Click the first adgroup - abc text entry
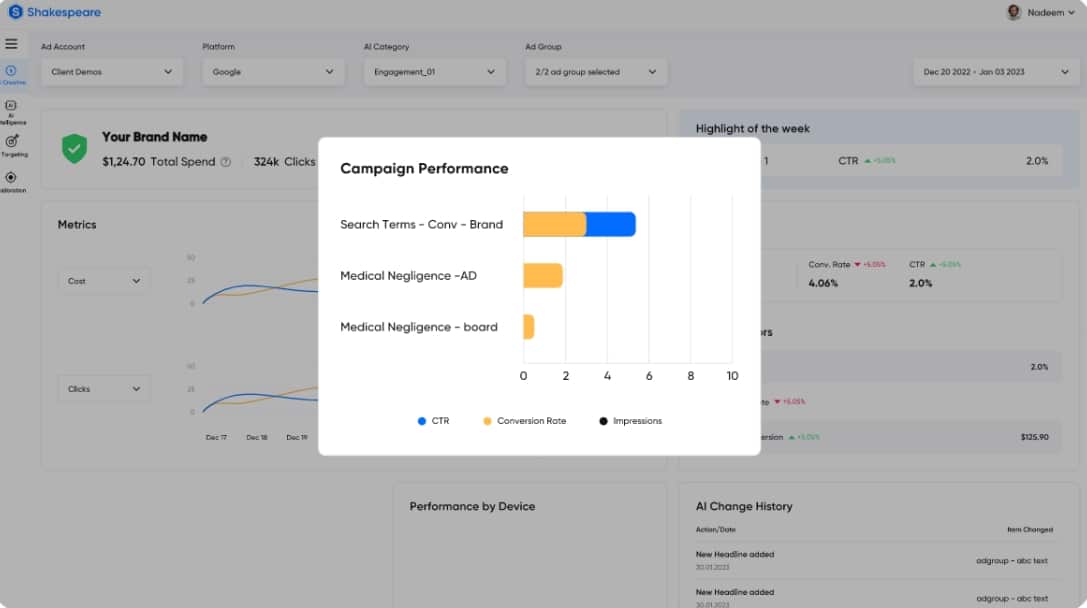This screenshot has width=1087, height=608. coord(1011,561)
